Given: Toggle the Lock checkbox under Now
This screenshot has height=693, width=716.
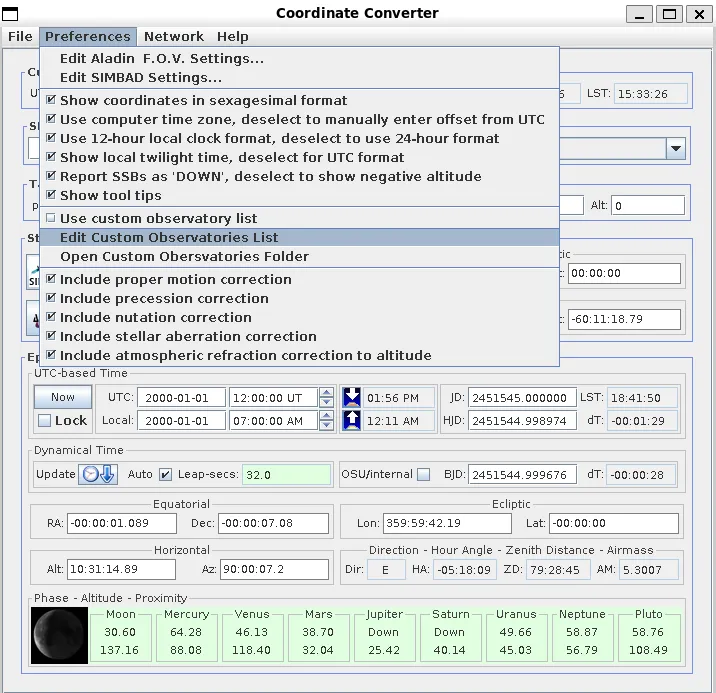Looking at the screenshot, I should click(x=44, y=421).
